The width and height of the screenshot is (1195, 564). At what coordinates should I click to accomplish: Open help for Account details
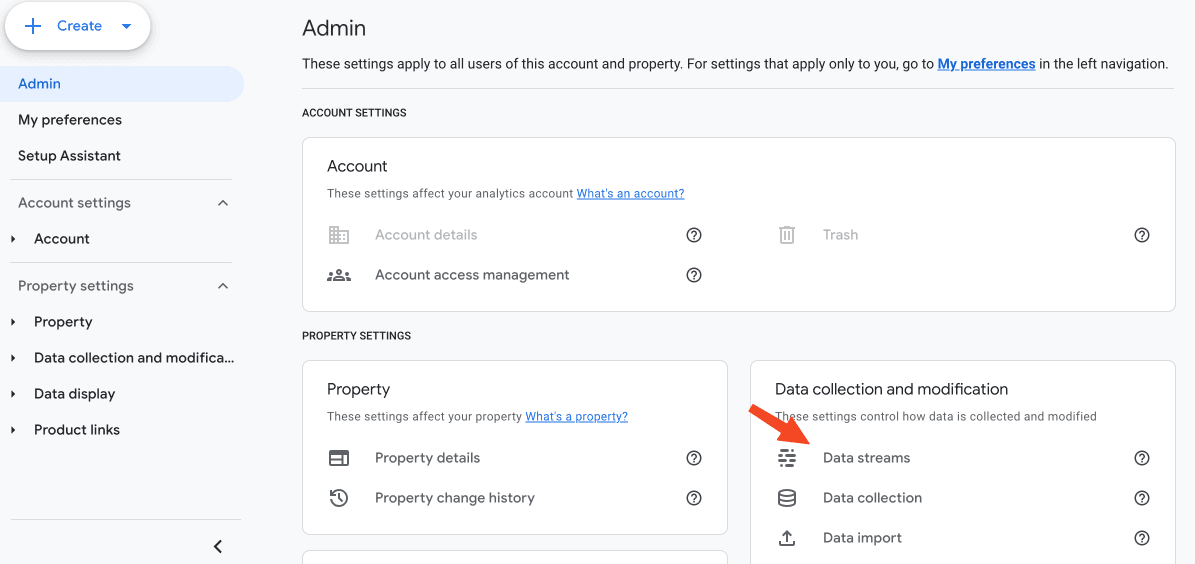[694, 235]
